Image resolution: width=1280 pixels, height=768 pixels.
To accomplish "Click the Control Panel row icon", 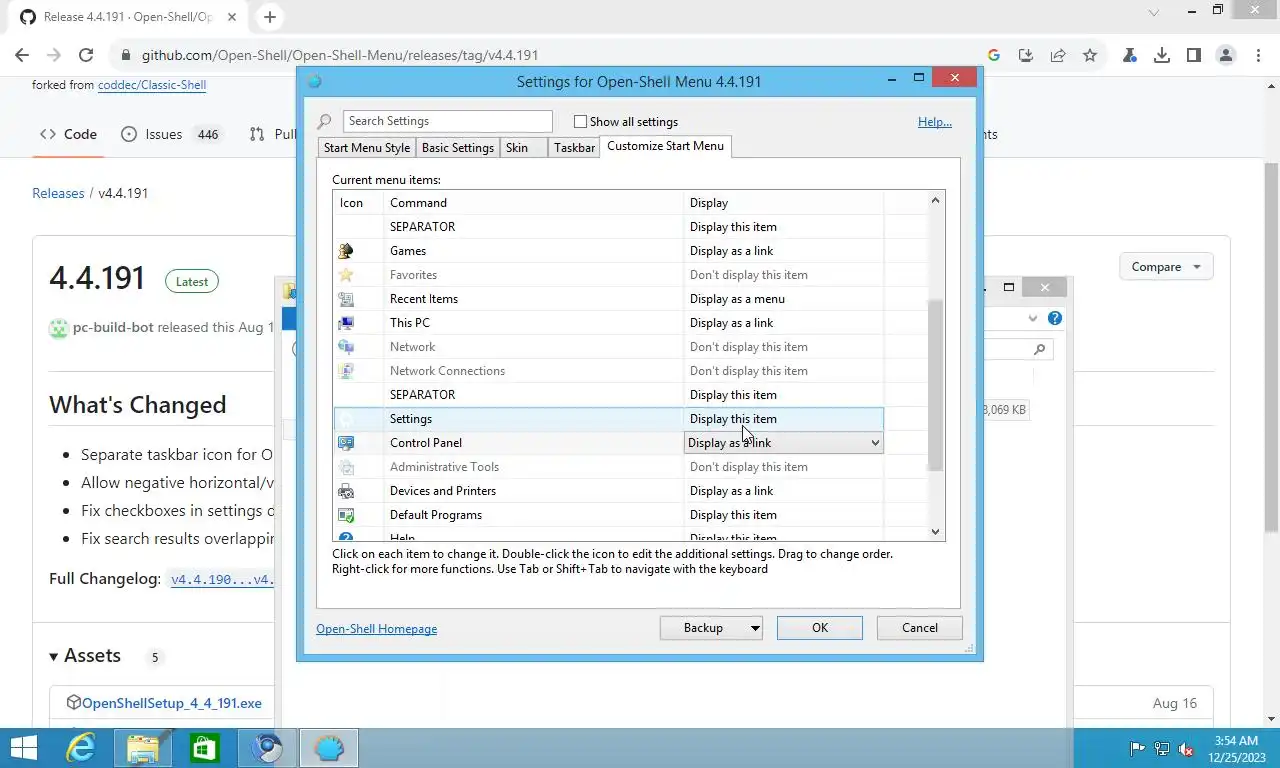I will point(346,443).
